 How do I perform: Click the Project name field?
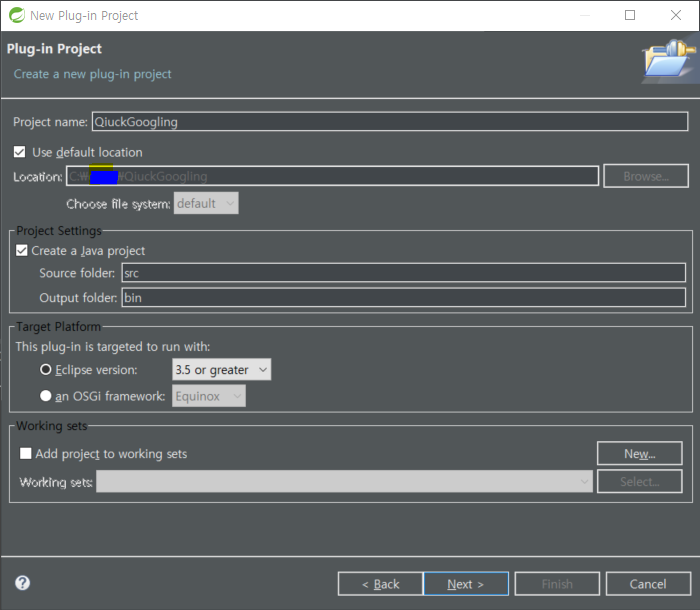390,121
